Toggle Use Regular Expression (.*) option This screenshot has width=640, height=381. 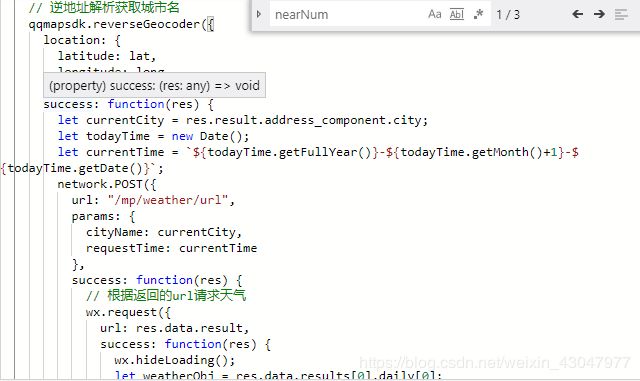[478, 15]
